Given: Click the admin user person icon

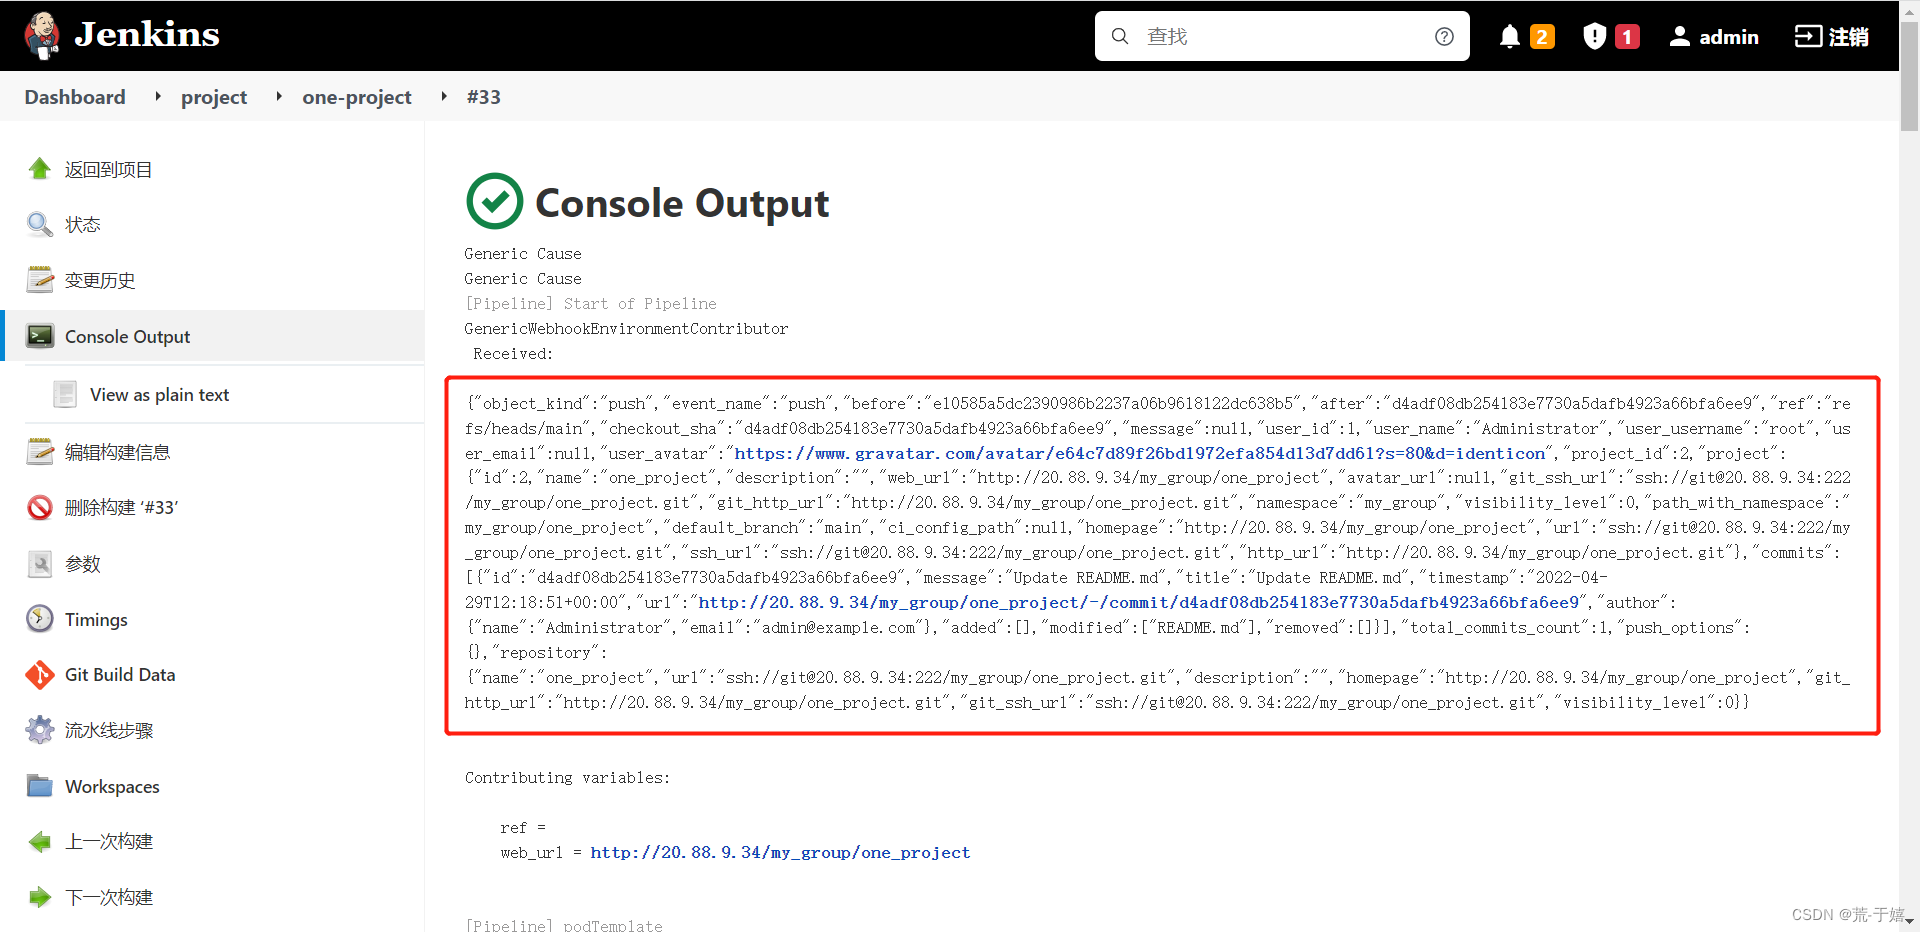Looking at the screenshot, I should (1680, 37).
